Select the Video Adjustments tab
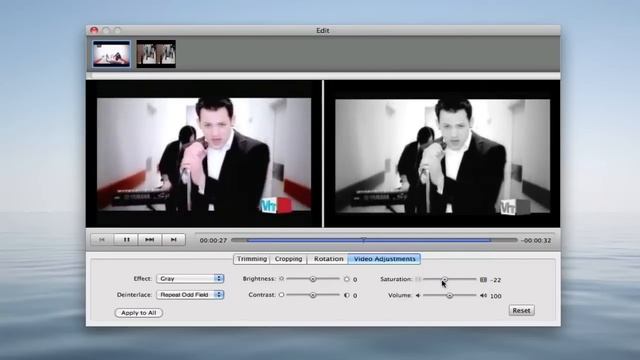The height and width of the screenshot is (360, 640). (384, 259)
